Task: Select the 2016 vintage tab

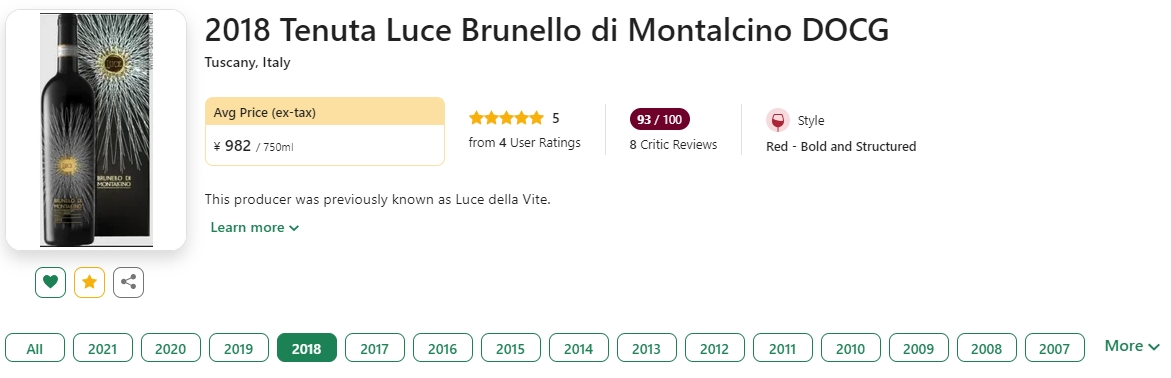Action: pyautogui.click(x=443, y=348)
